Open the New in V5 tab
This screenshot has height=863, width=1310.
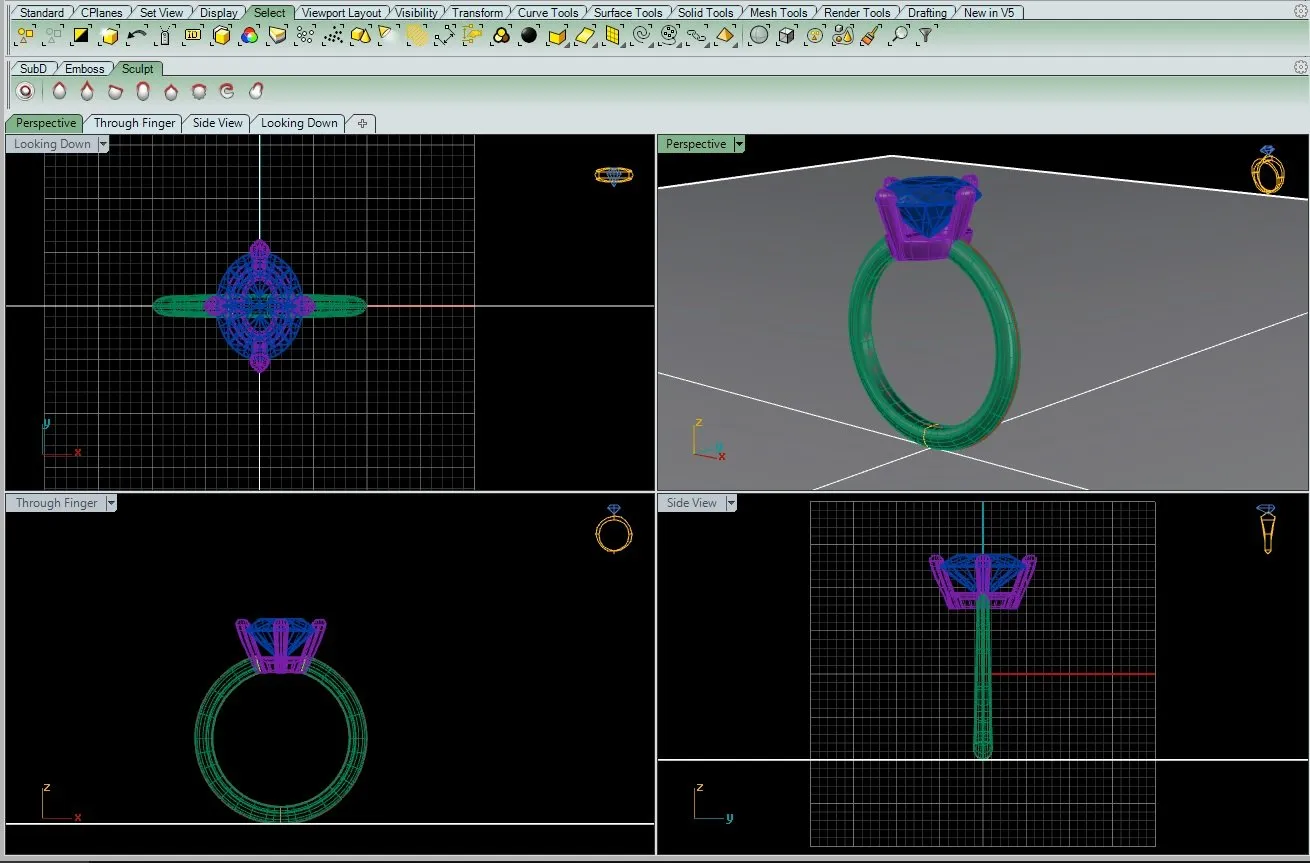(988, 13)
